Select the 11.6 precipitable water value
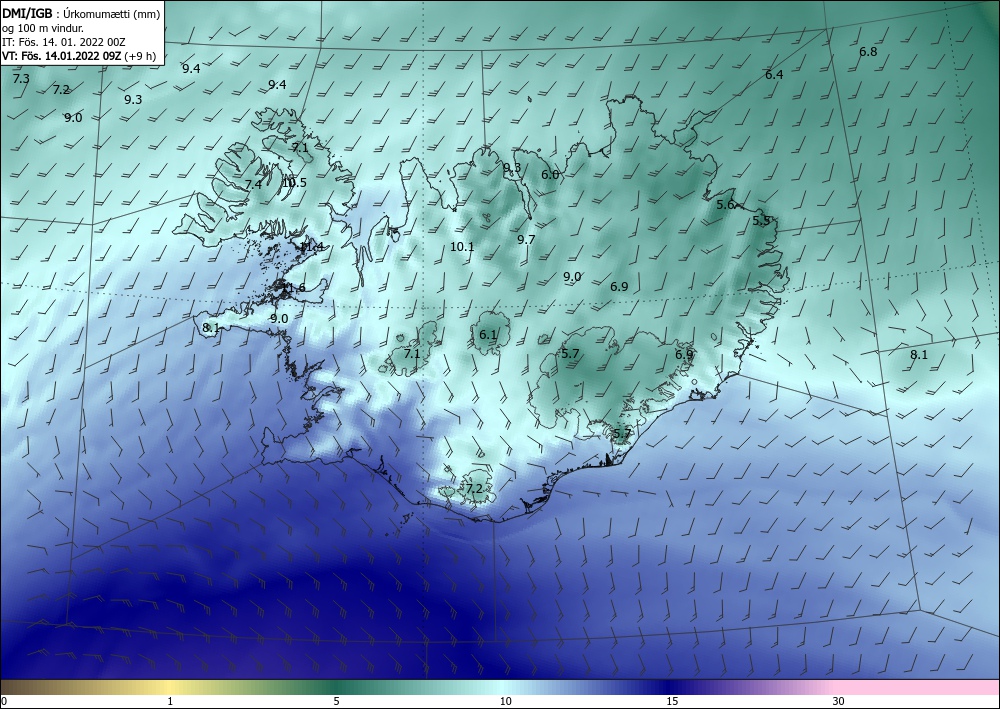The image size is (1000, 709). (x=293, y=288)
